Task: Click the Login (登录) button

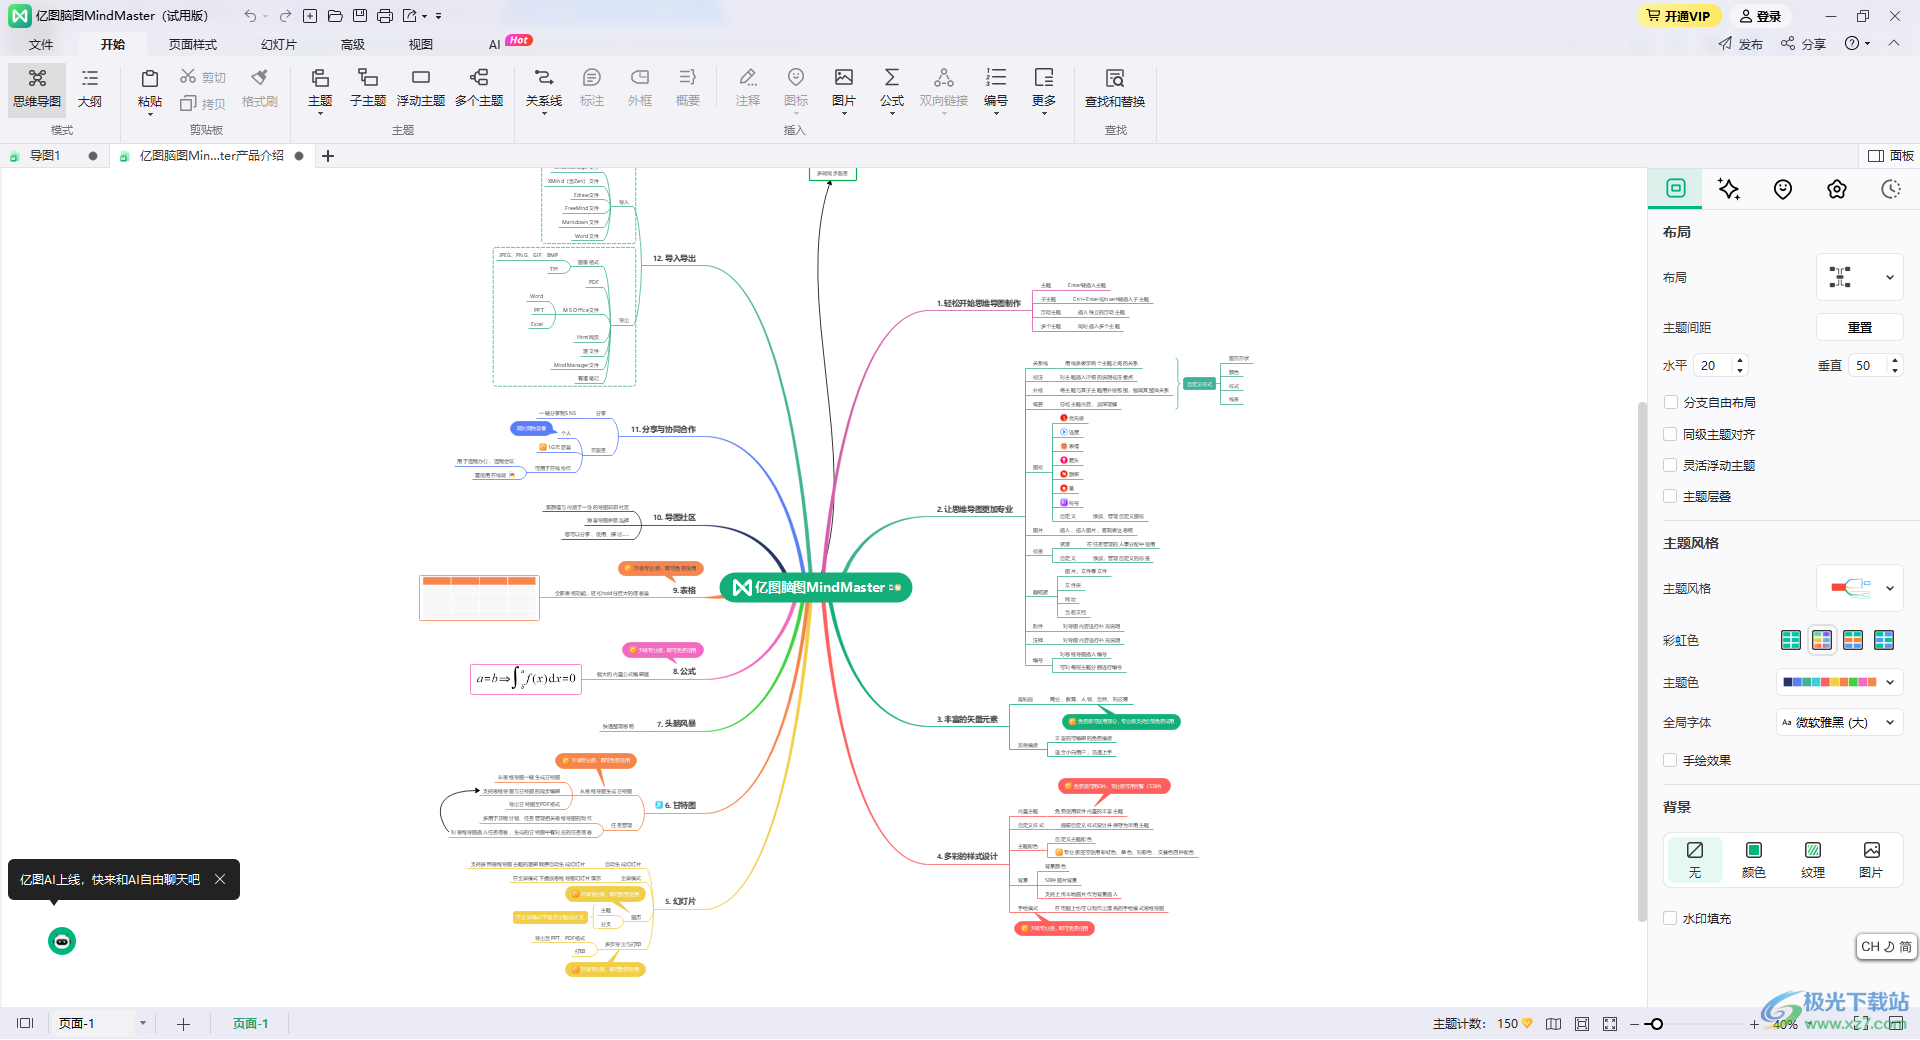Action: [x=1760, y=16]
